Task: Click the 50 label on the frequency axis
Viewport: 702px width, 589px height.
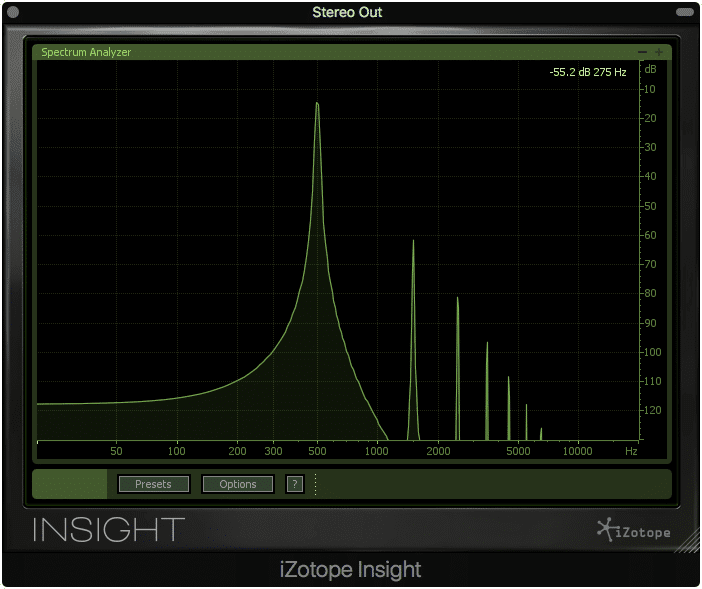Action: tap(116, 451)
